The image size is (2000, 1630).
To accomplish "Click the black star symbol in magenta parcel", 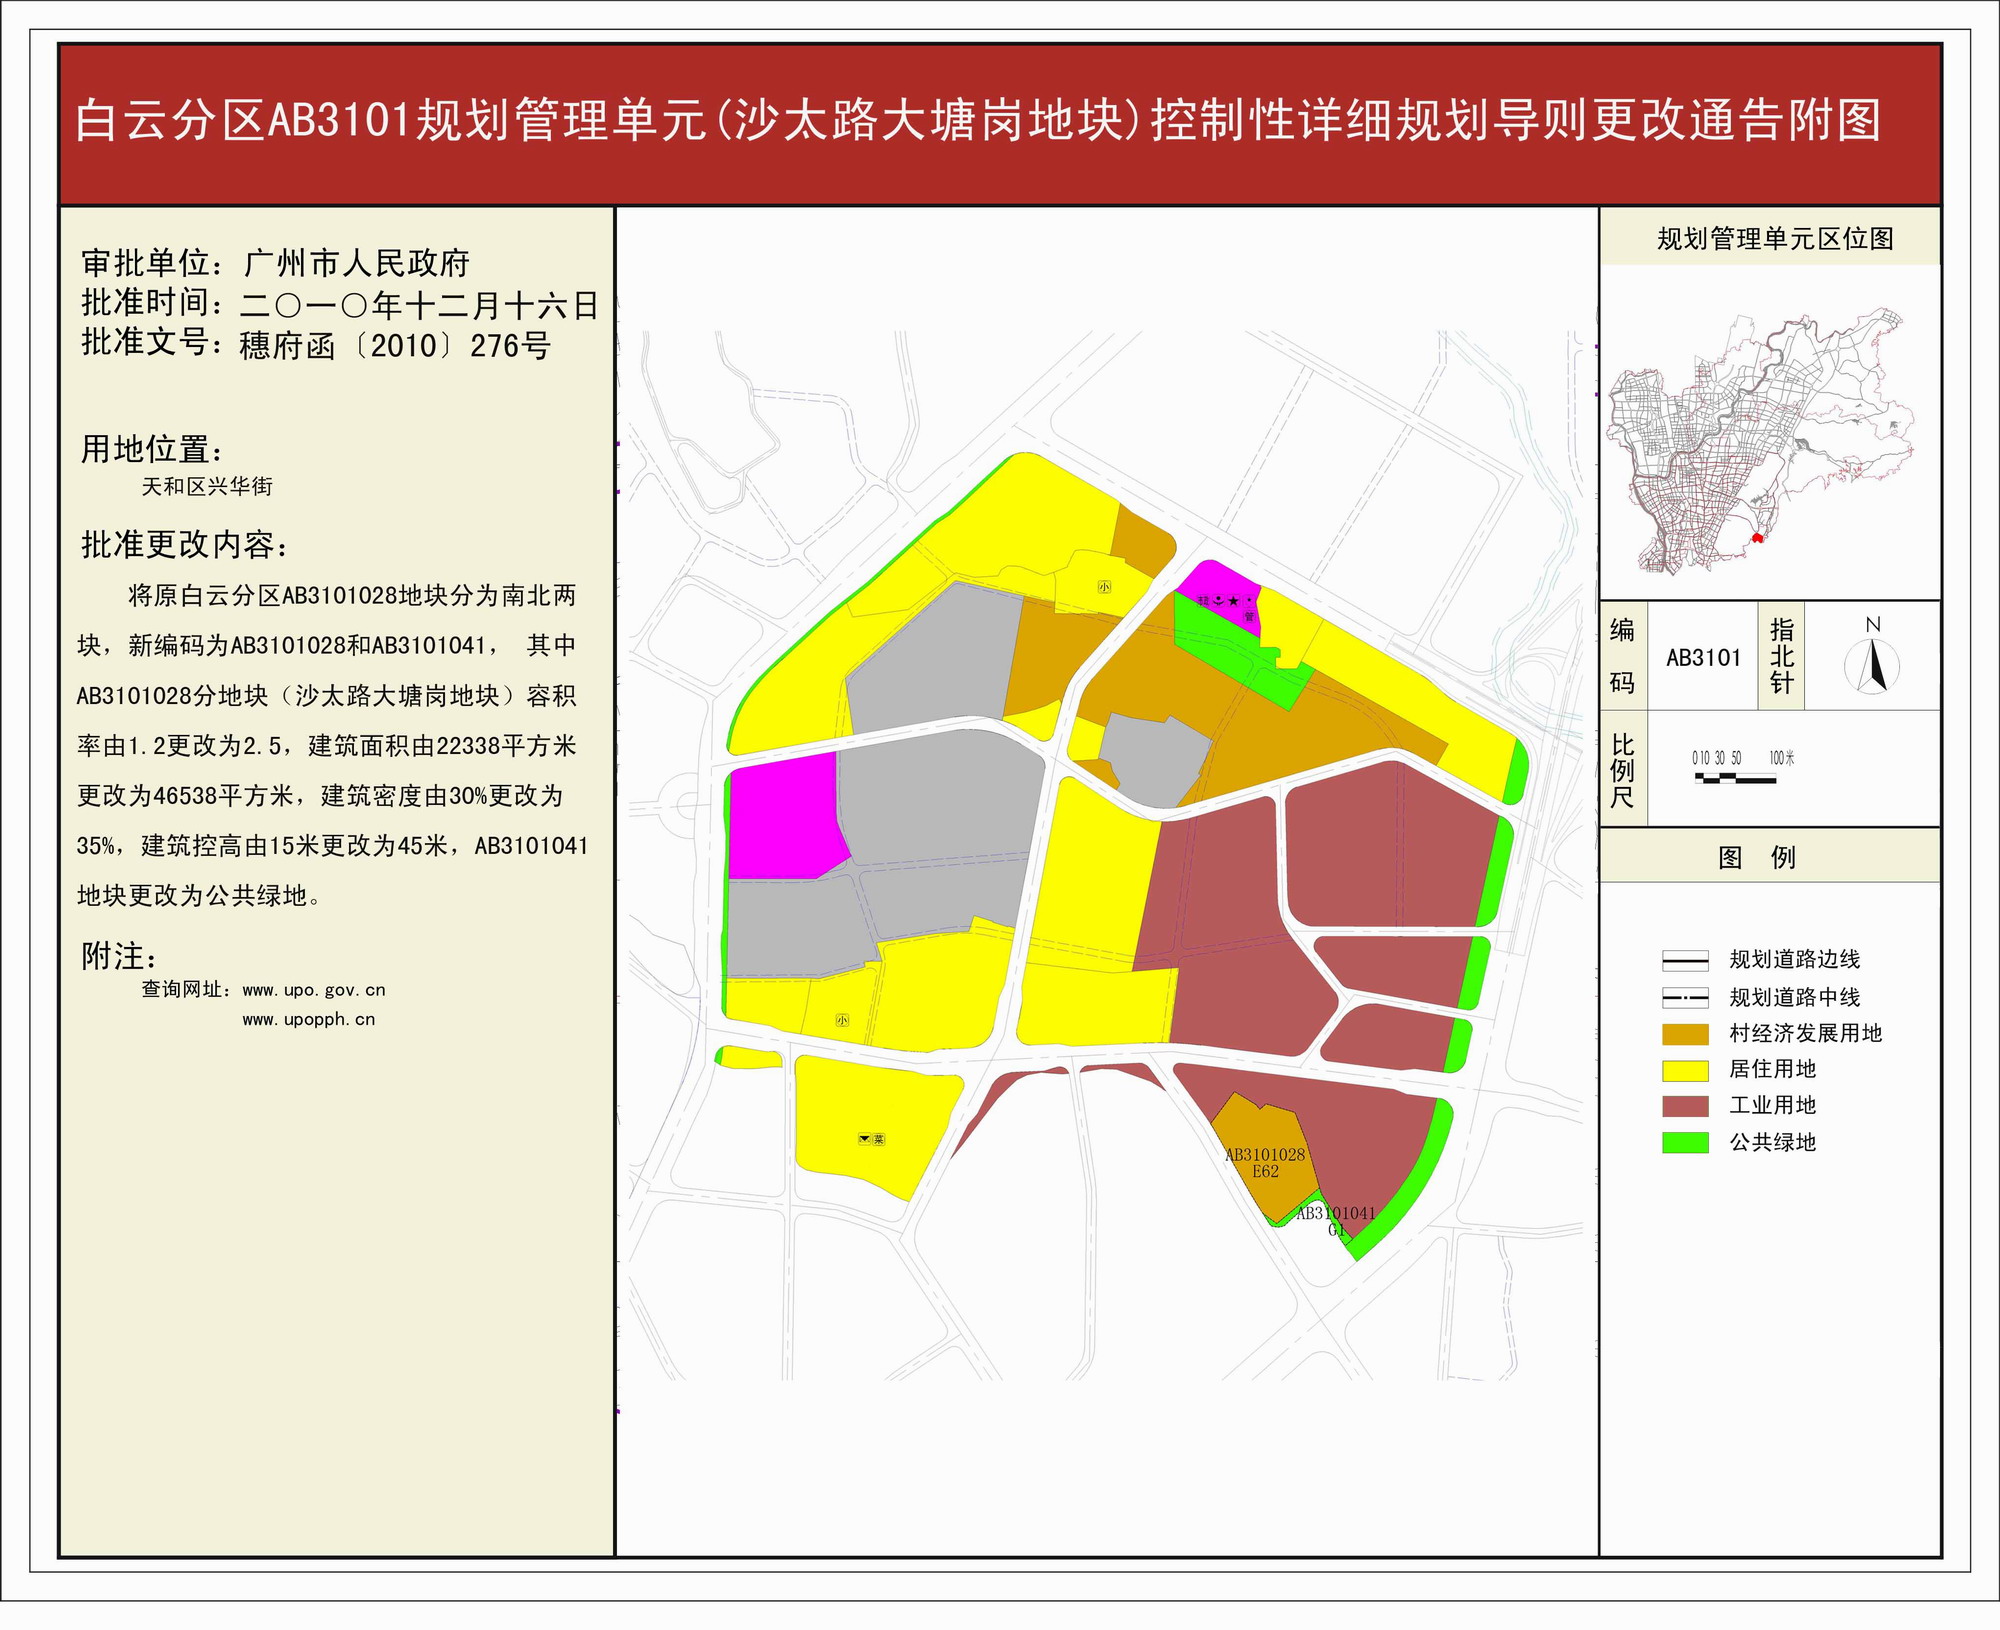I will pyautogui.click(x=1233, y=601).
